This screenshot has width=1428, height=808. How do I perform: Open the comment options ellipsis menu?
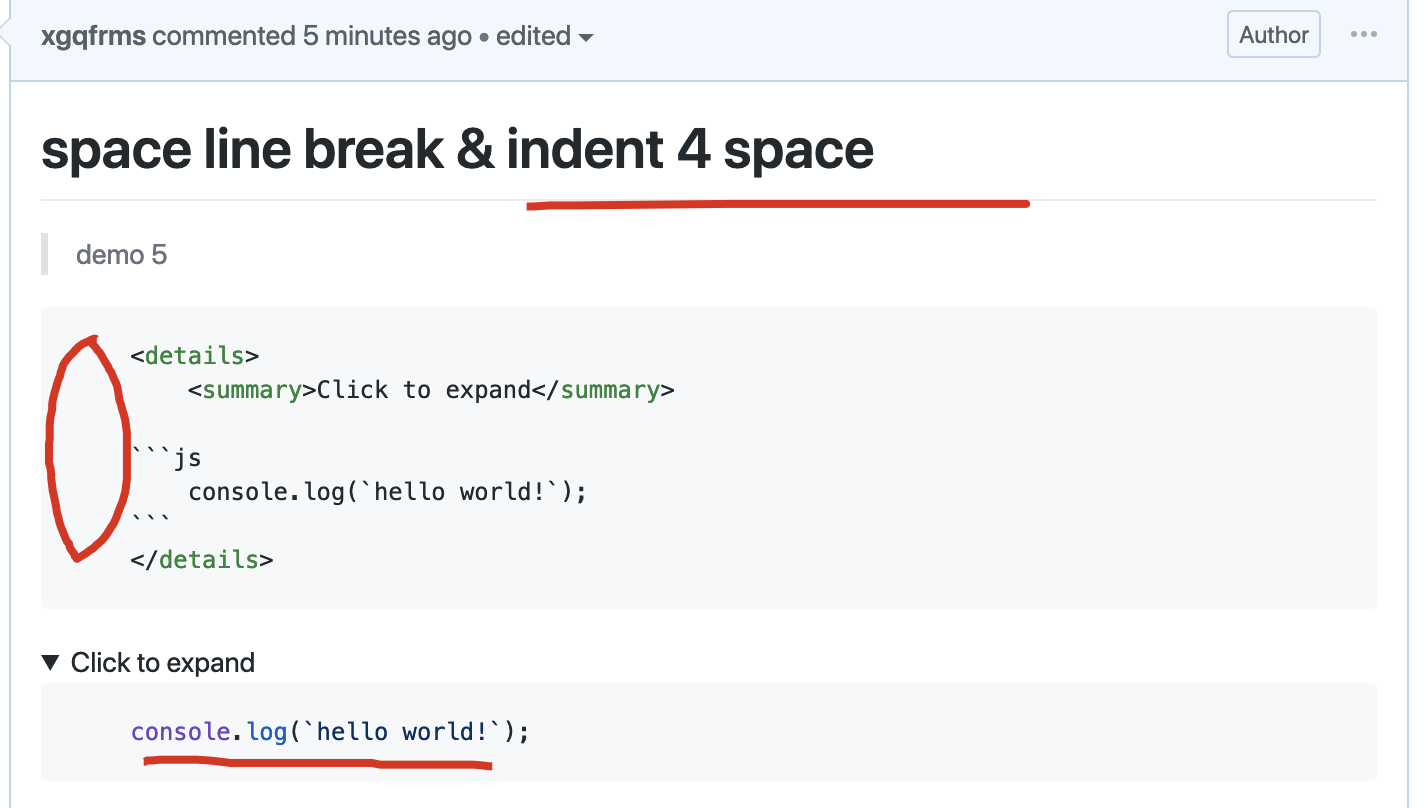point(1364,35)
